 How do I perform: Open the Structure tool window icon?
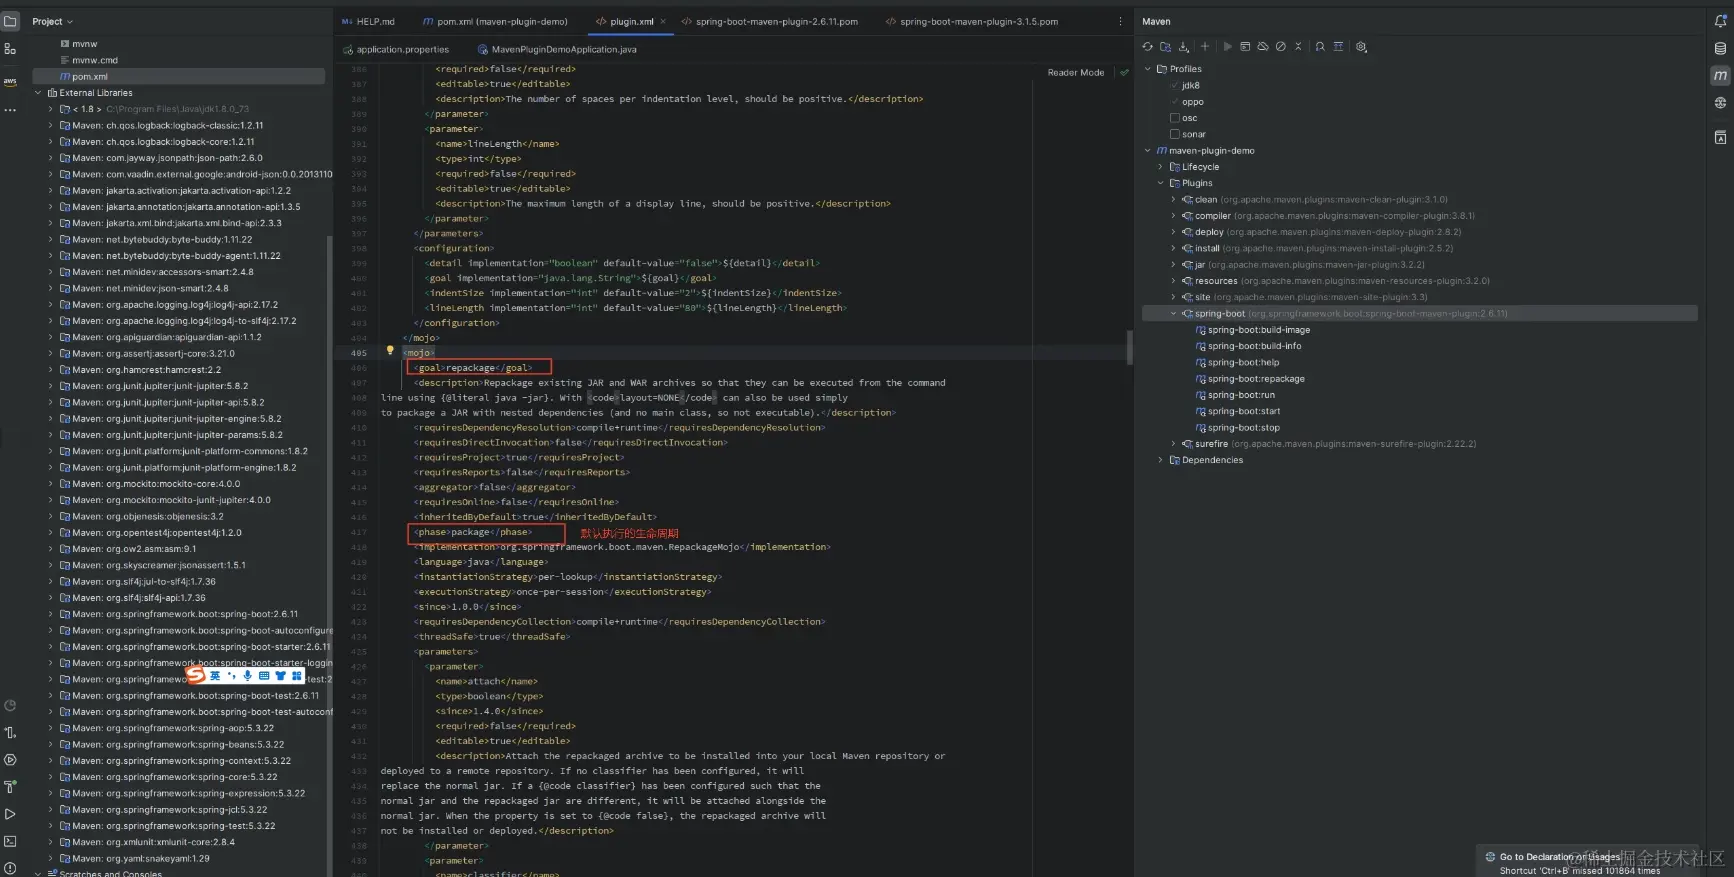10,49
